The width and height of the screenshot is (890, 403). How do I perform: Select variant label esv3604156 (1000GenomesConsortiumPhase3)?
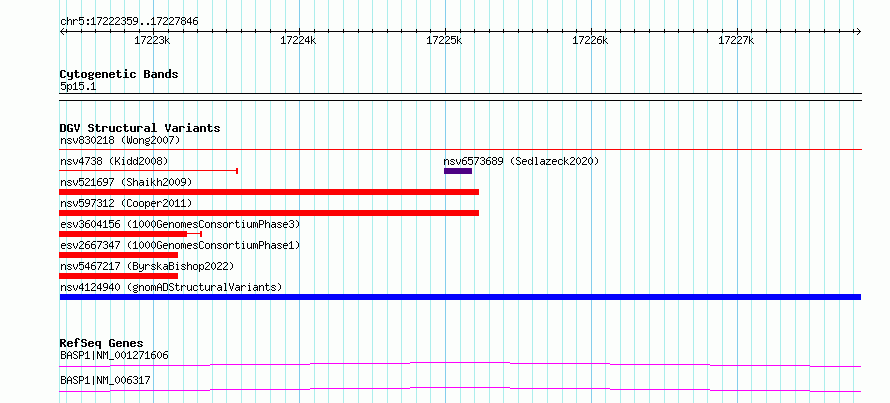180,224
